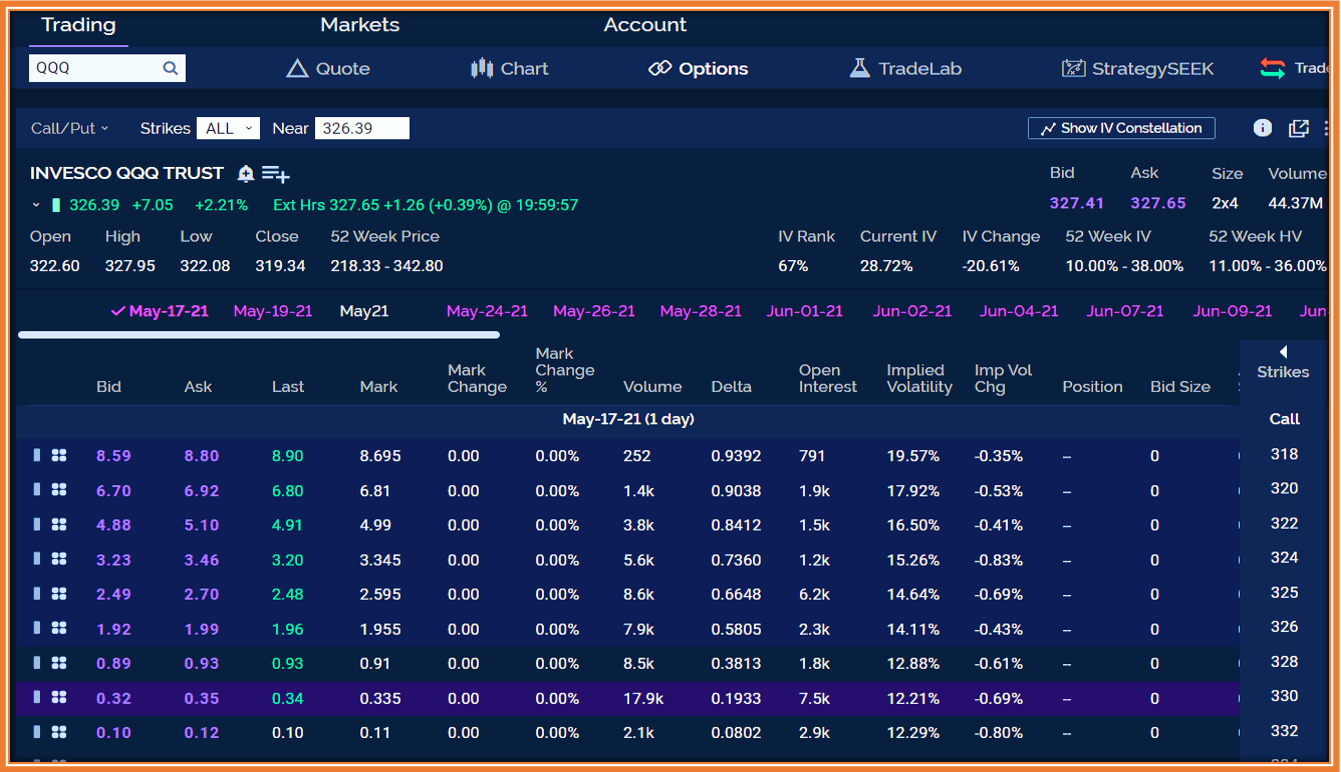Launch StrategySEEK
This screenshot has height=772, width=1341.
[x=1137, y=68]
